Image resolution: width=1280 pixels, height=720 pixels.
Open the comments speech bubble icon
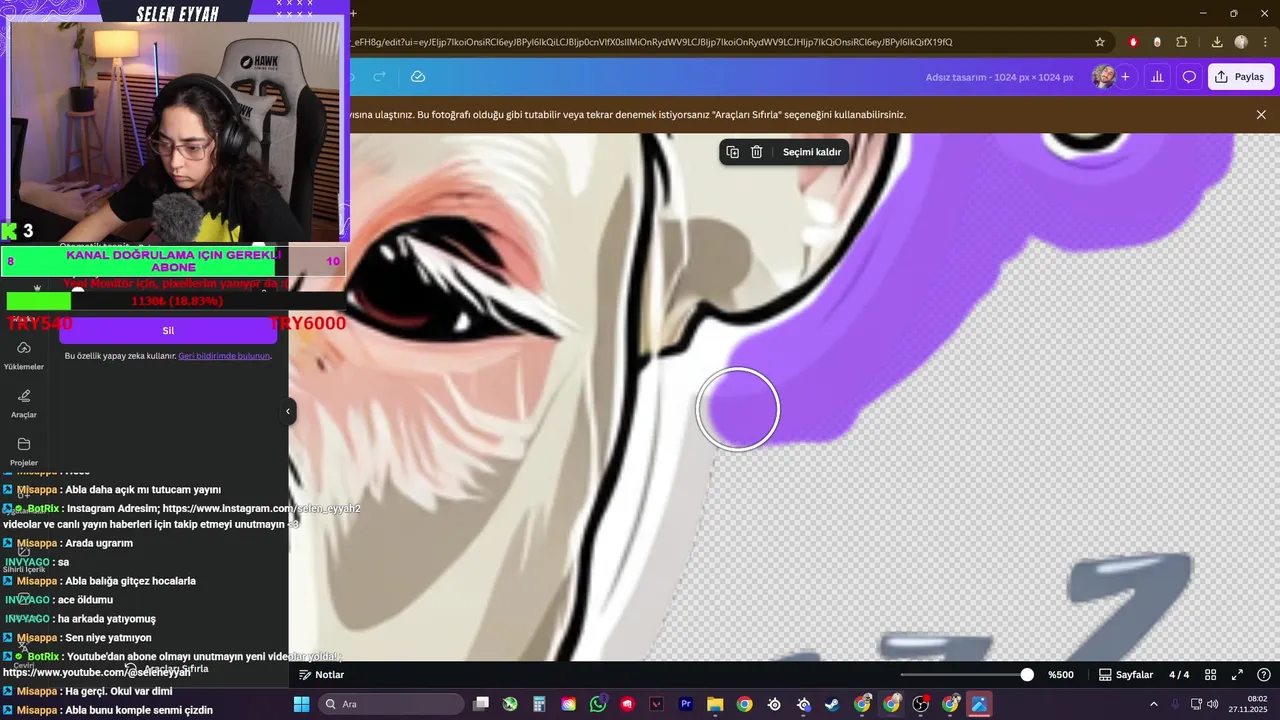[x=1189, y=77]
